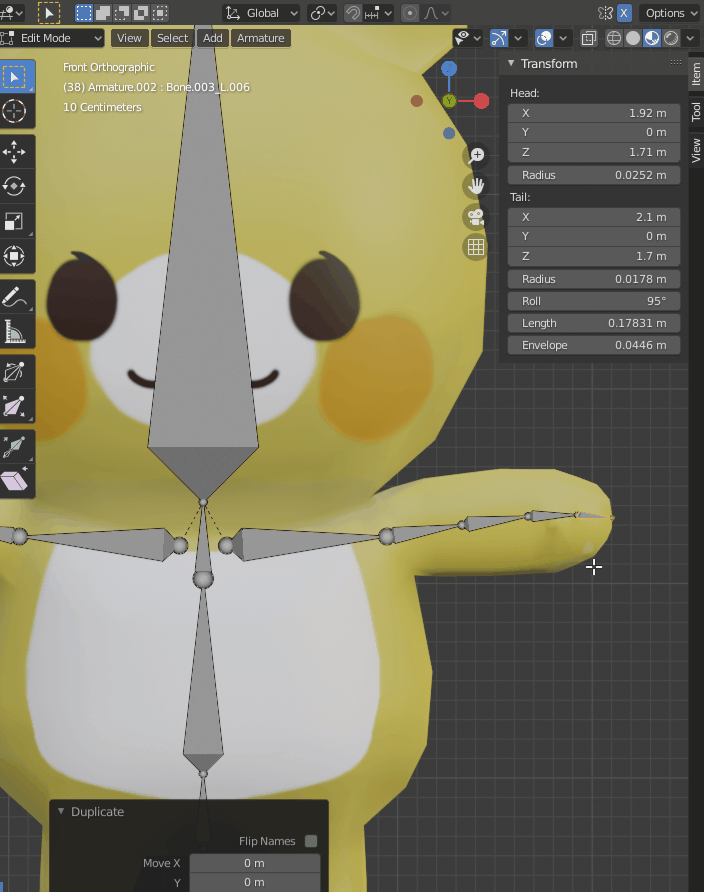Switch to rendered shading
This screenshot has width=704, height=892.
click(x=671, y=38)
